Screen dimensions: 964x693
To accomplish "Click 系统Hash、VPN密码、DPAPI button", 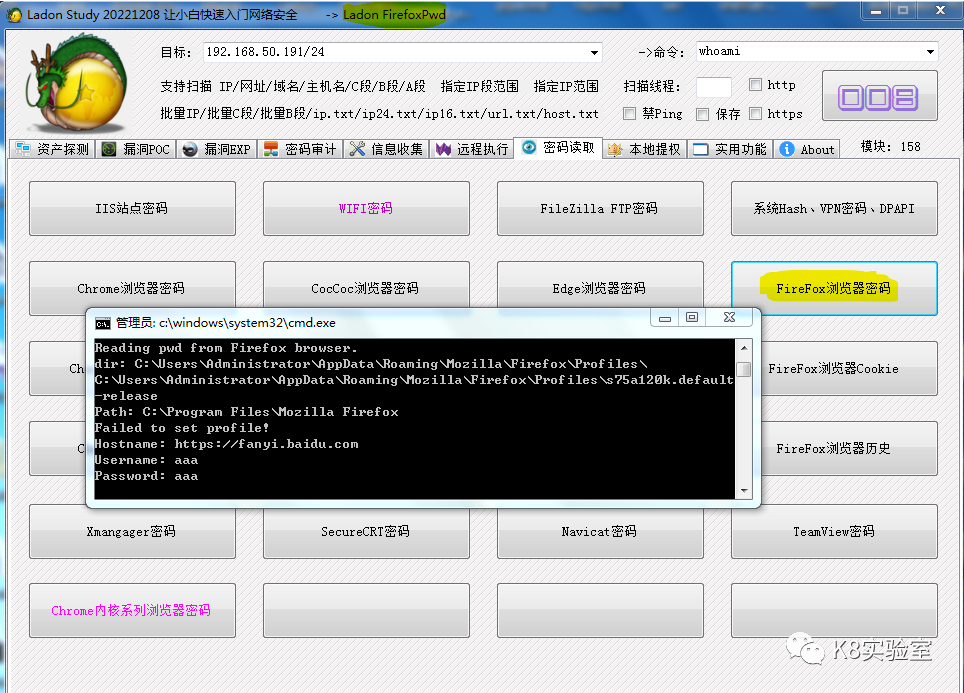I will pyautogui.click(x=834, y=208).
